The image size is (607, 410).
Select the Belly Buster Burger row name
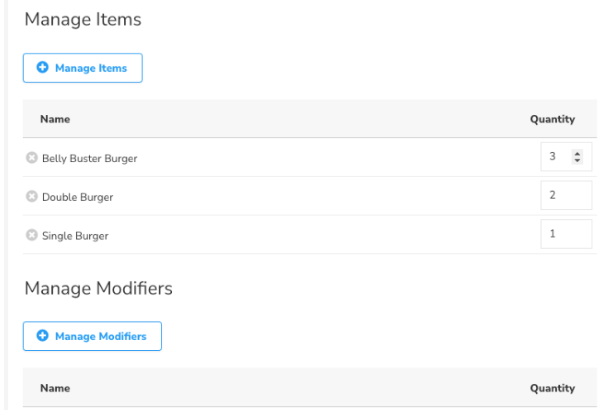pyautogui.click(x=90, y=158)
